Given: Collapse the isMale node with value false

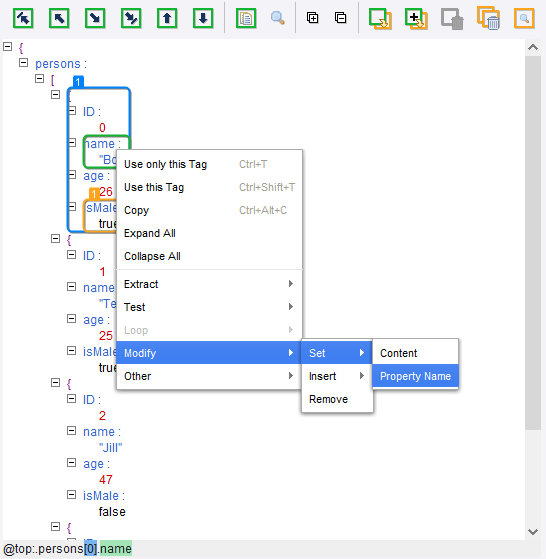Looking at the screenshot, I should pyautogui.click(x=72, y=495).
